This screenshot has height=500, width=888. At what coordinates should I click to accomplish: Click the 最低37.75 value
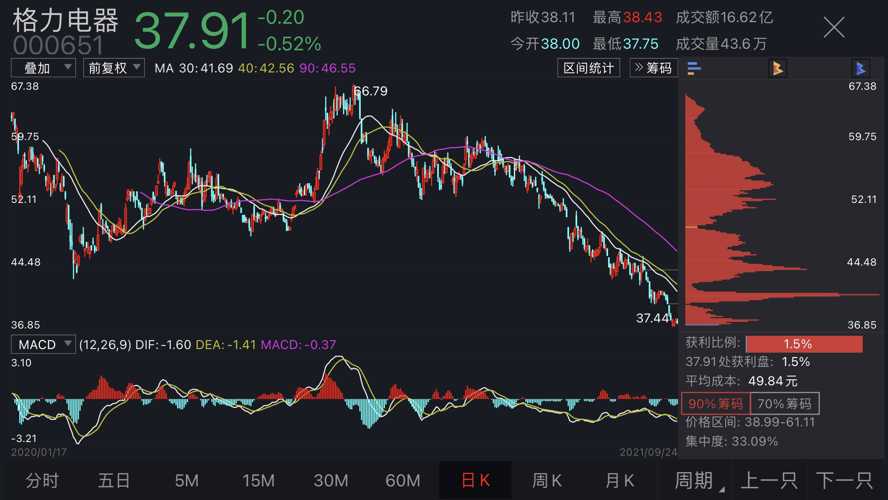tap(625, 44)
